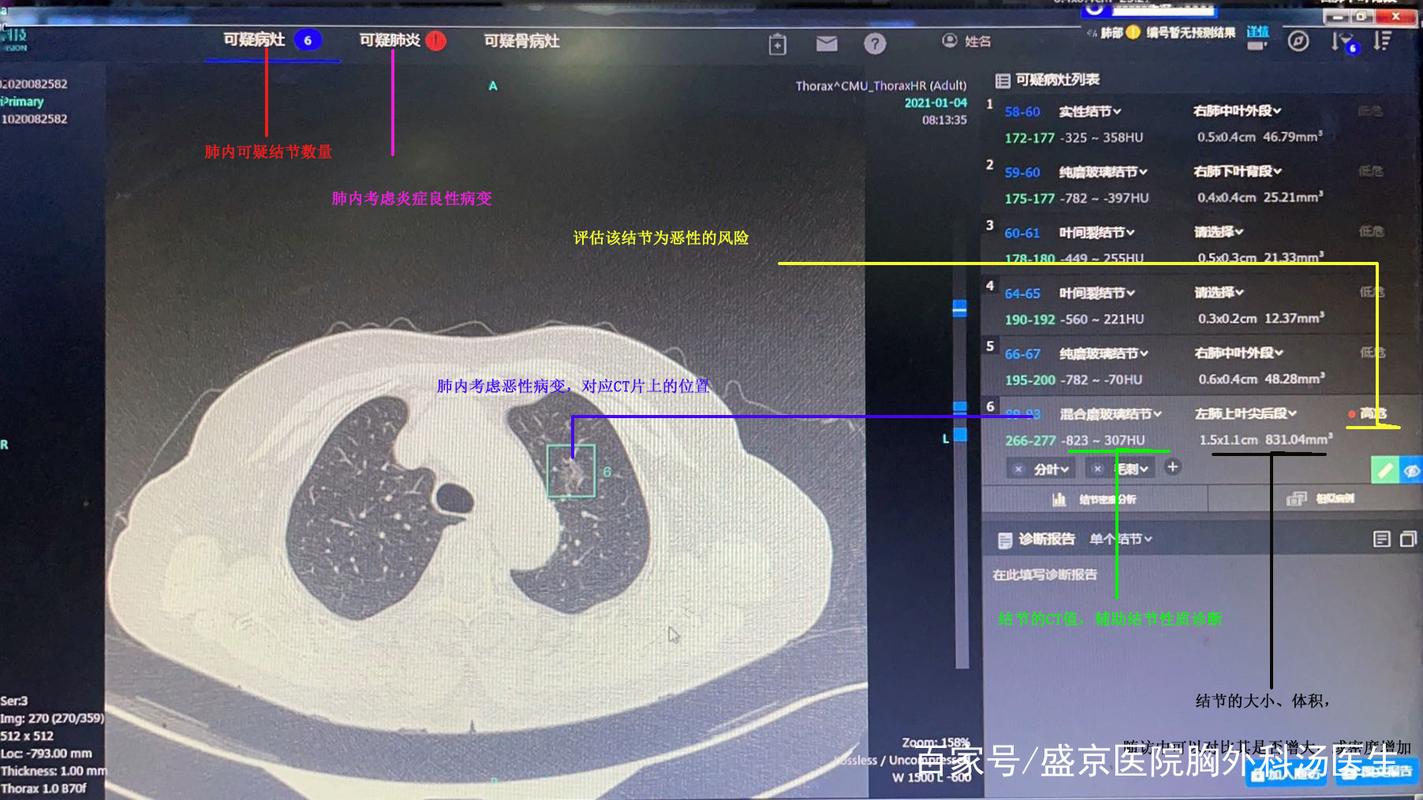Click the 高危 risk label on lesion 6
1423x800 pixels.
(x=1372, y=414)
